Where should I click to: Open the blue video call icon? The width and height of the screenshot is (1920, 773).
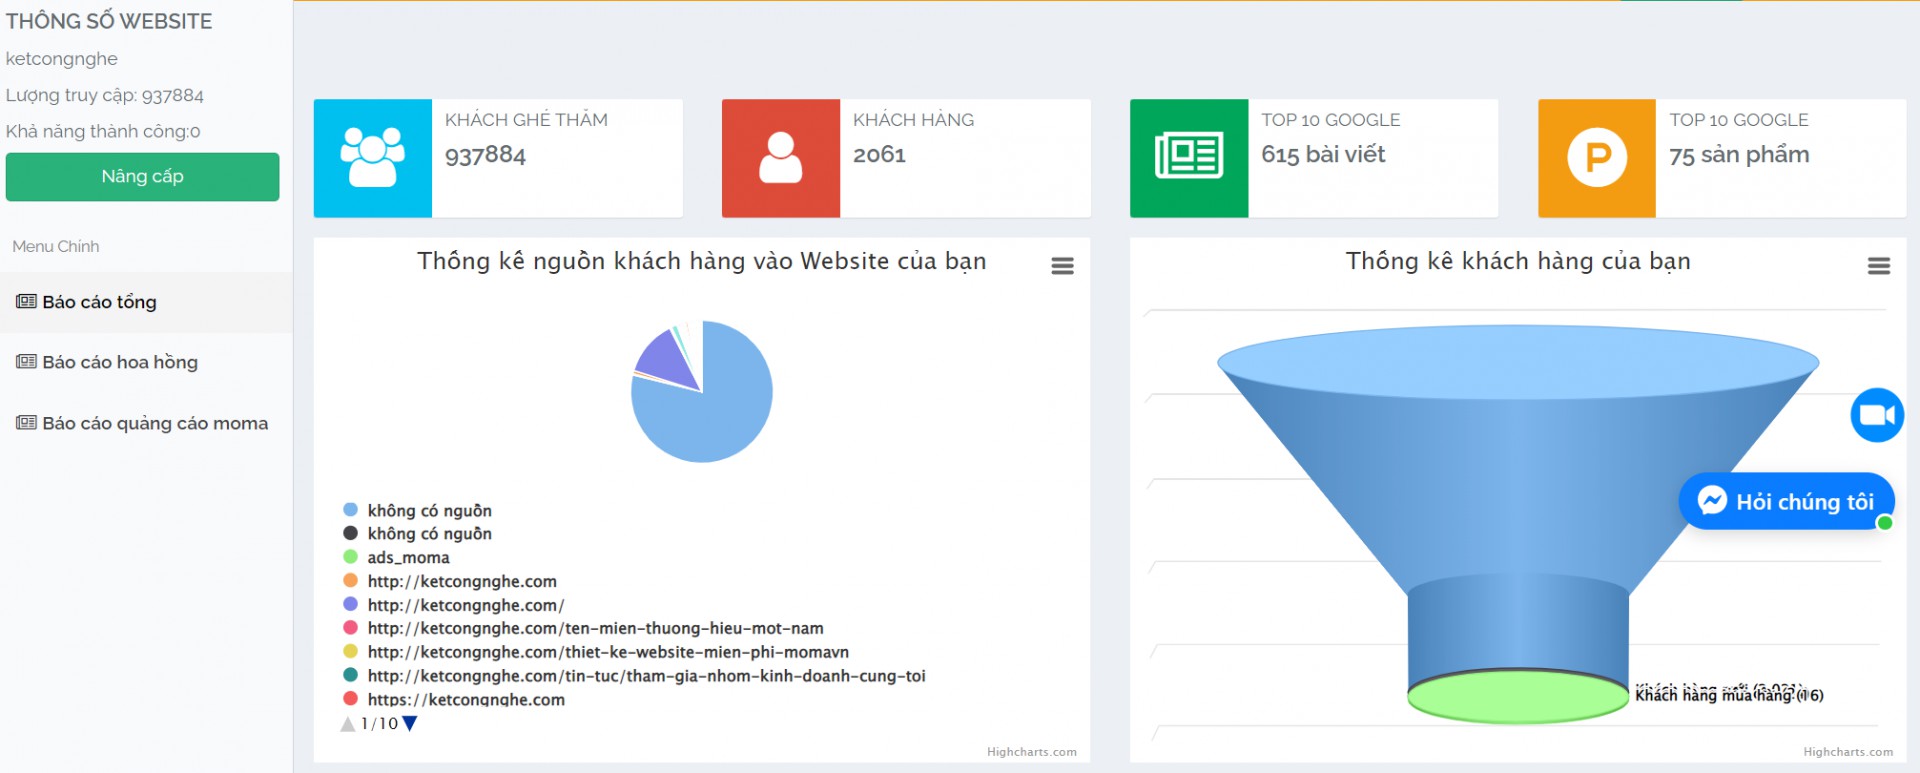1877,415
